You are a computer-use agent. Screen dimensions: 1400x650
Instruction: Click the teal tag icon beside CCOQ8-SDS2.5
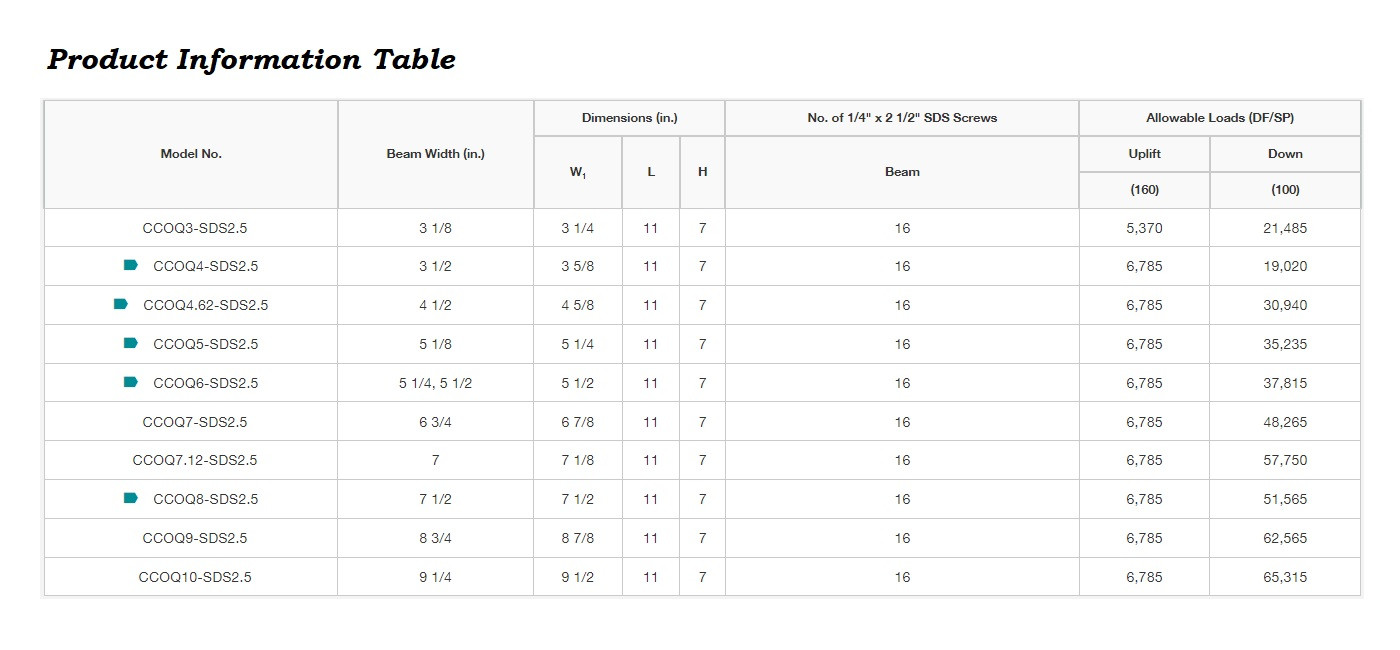tap(130, 498)
